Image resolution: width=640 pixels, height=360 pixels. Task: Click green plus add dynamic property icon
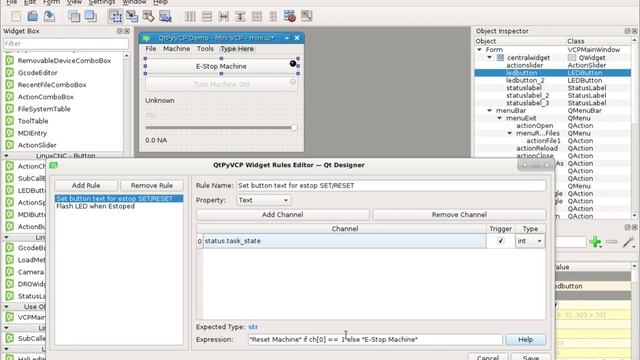(x=596, y=242)
